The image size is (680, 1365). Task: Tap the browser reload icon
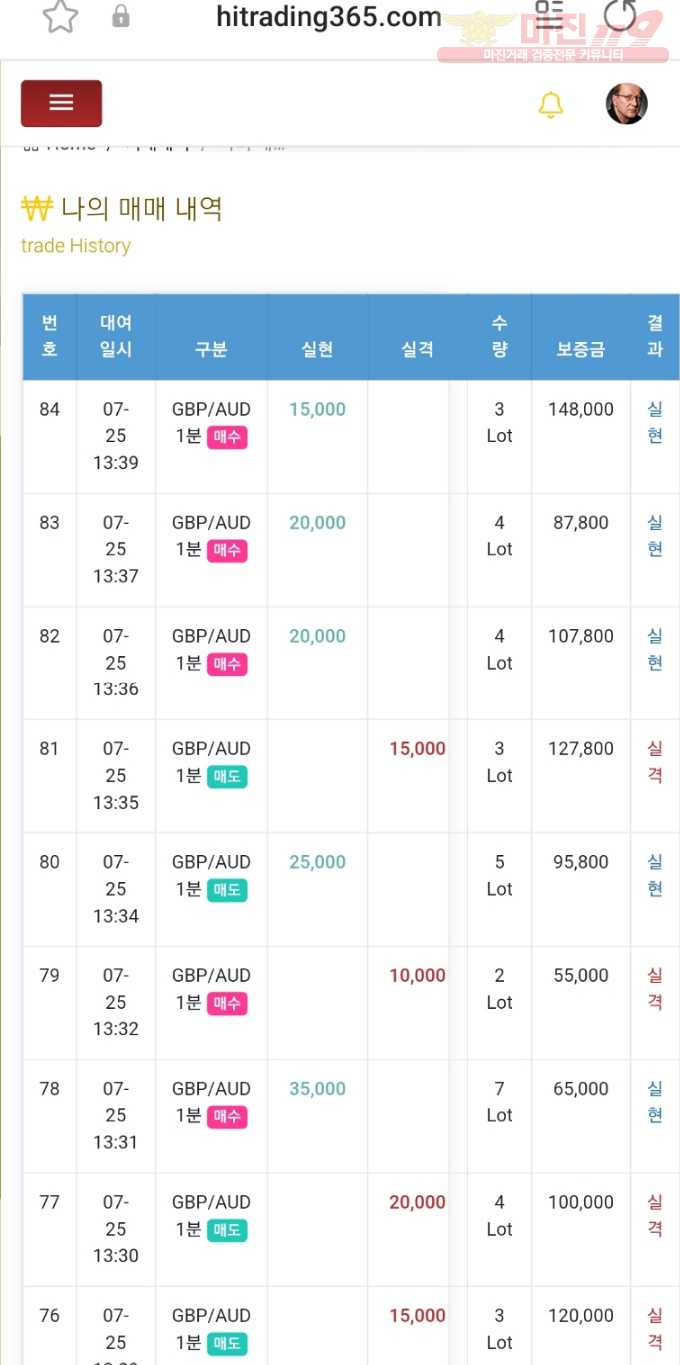click(x=620, y=15)
